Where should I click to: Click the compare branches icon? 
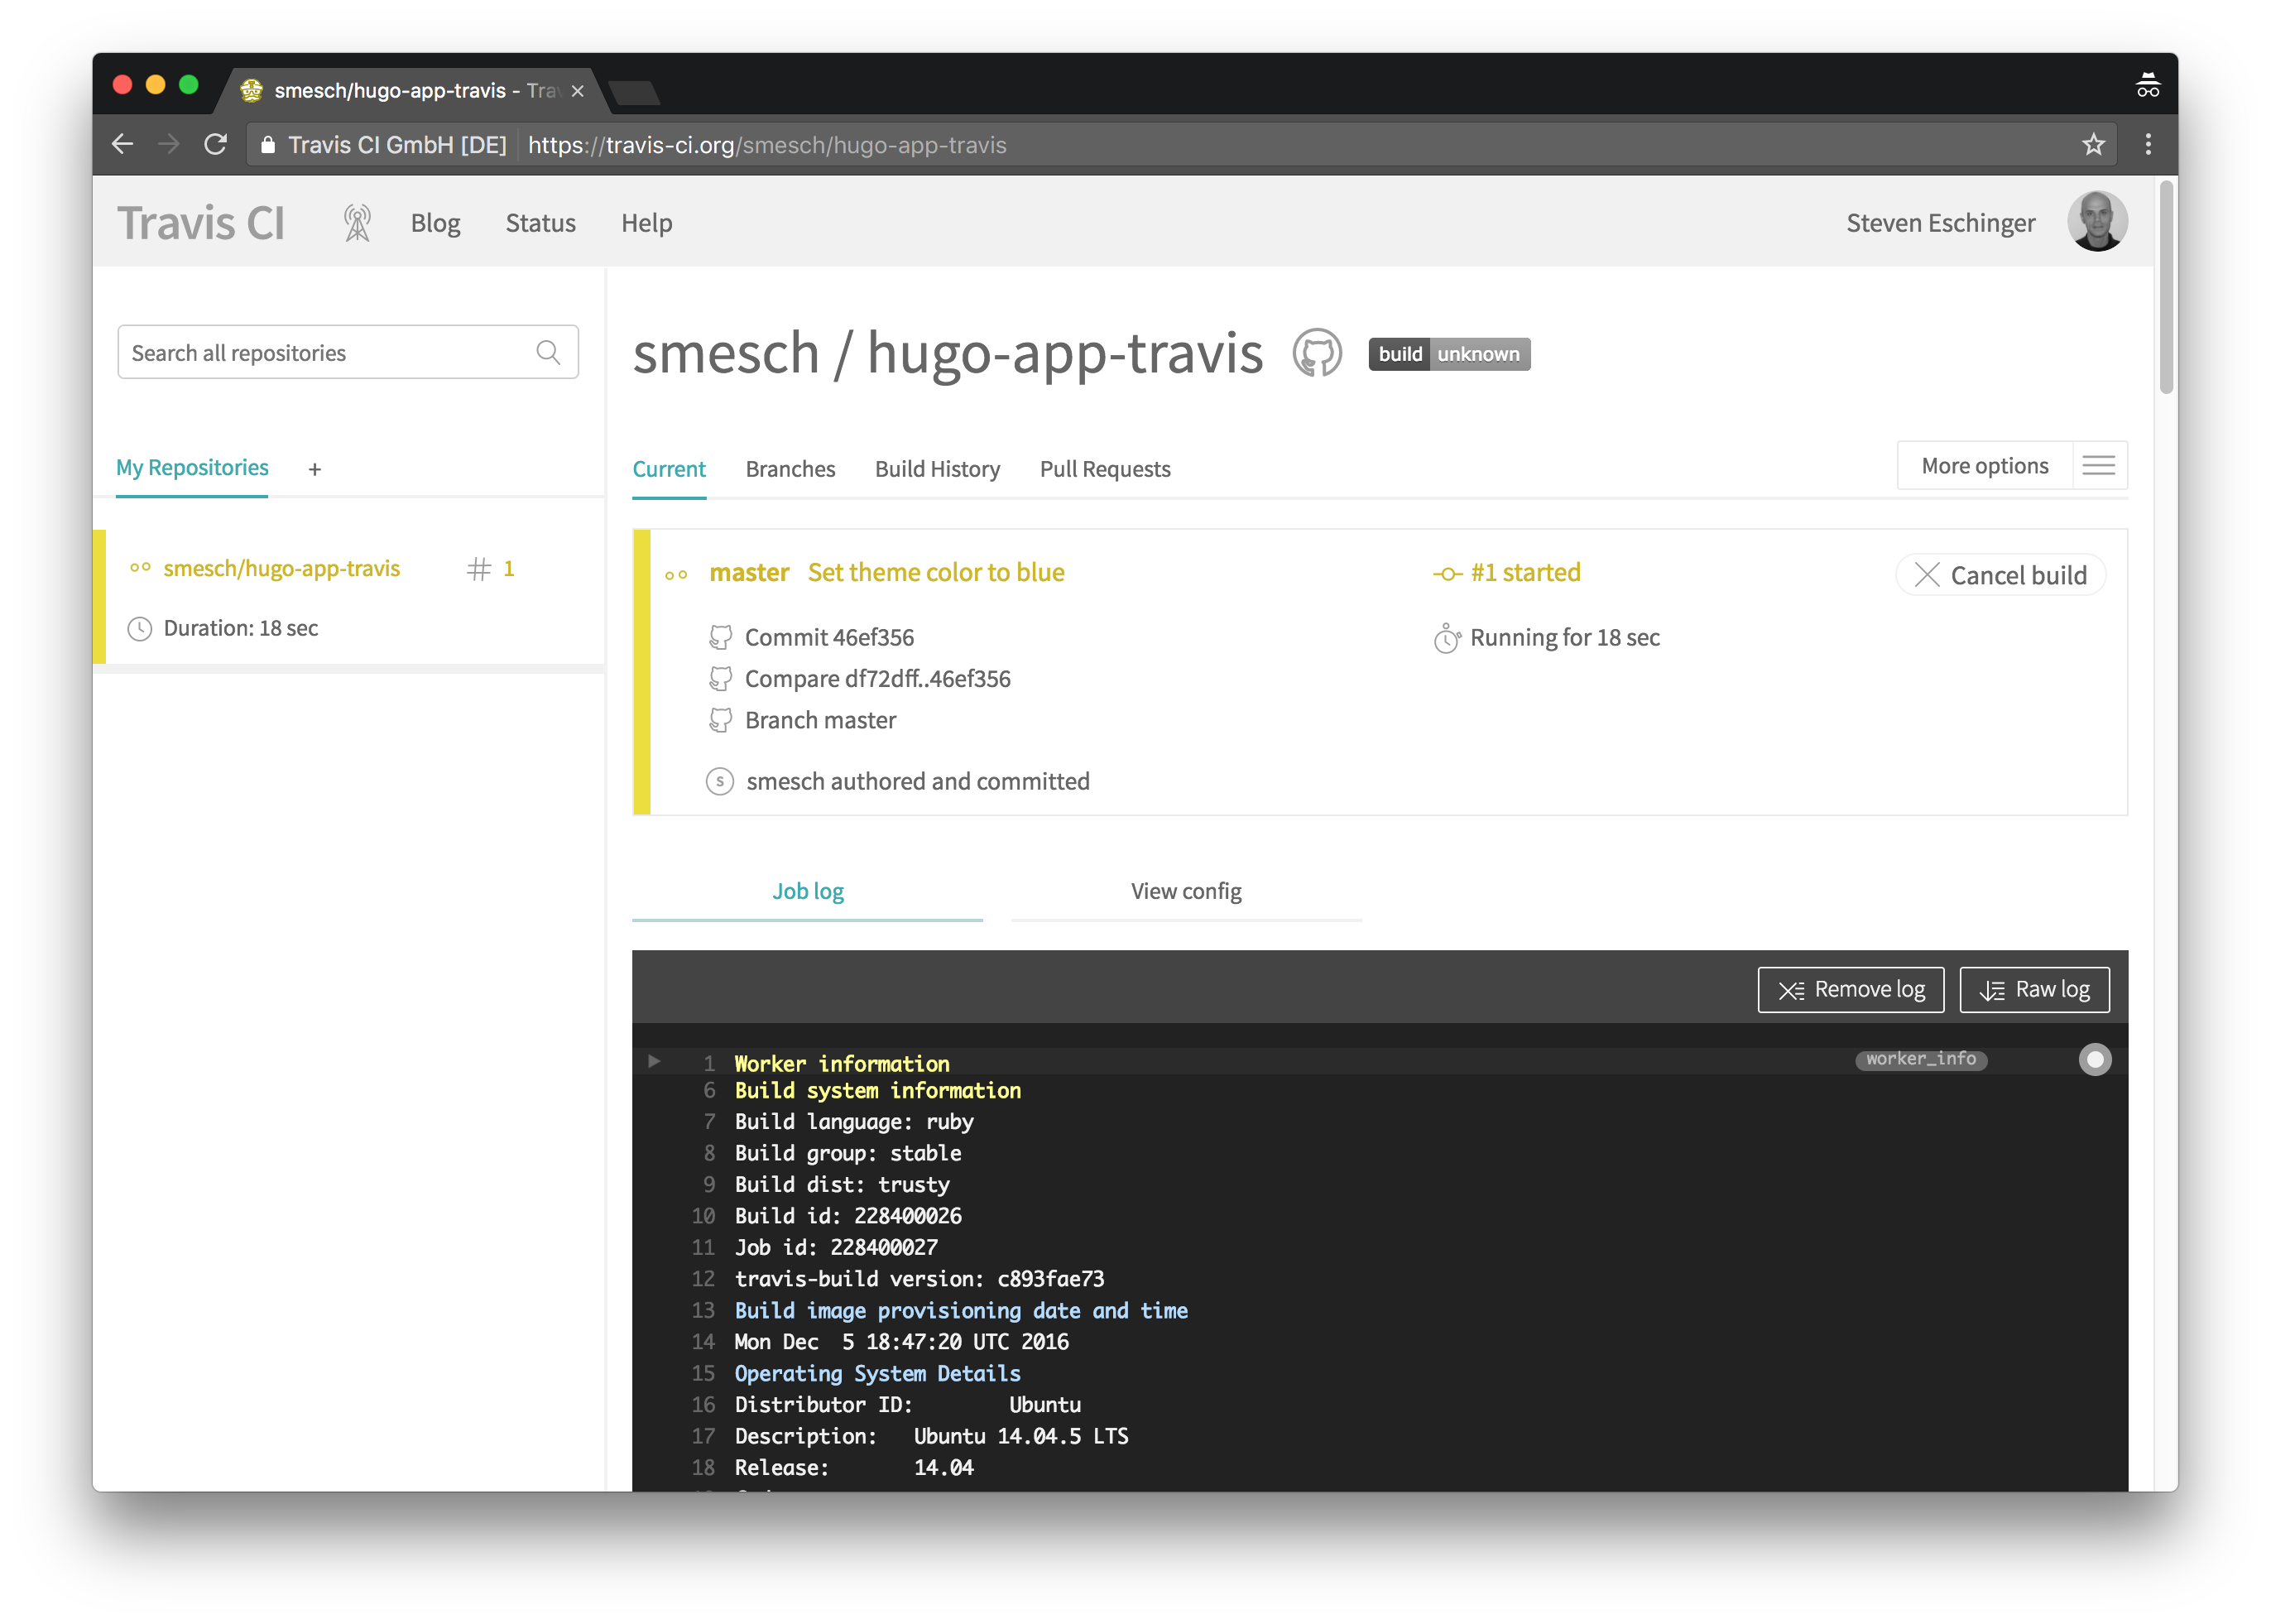[x=721, y=679]
